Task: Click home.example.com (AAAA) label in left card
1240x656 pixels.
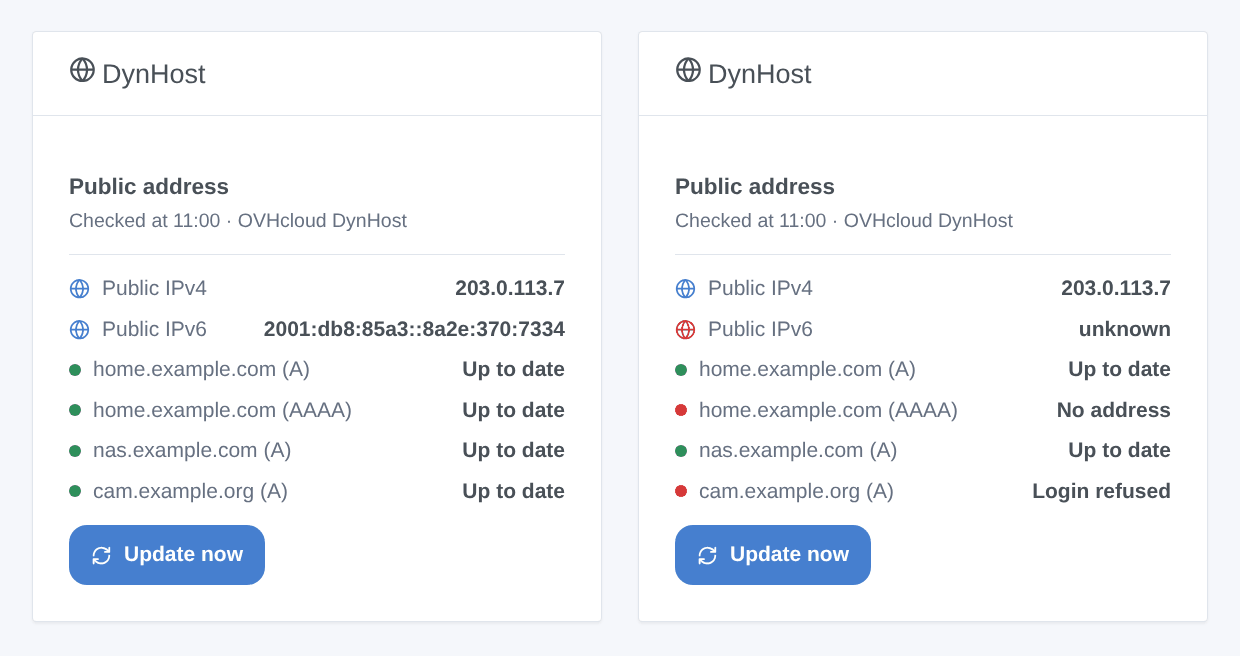Action: [x=222, y=410]
